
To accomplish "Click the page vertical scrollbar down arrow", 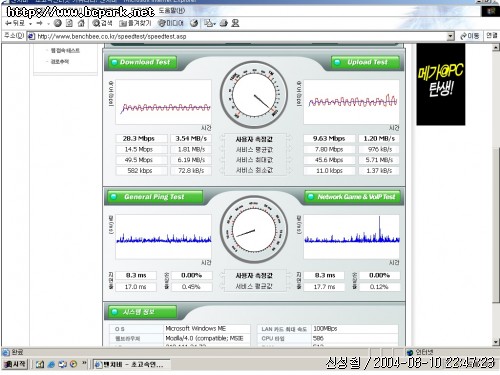I will coord(496,342).
